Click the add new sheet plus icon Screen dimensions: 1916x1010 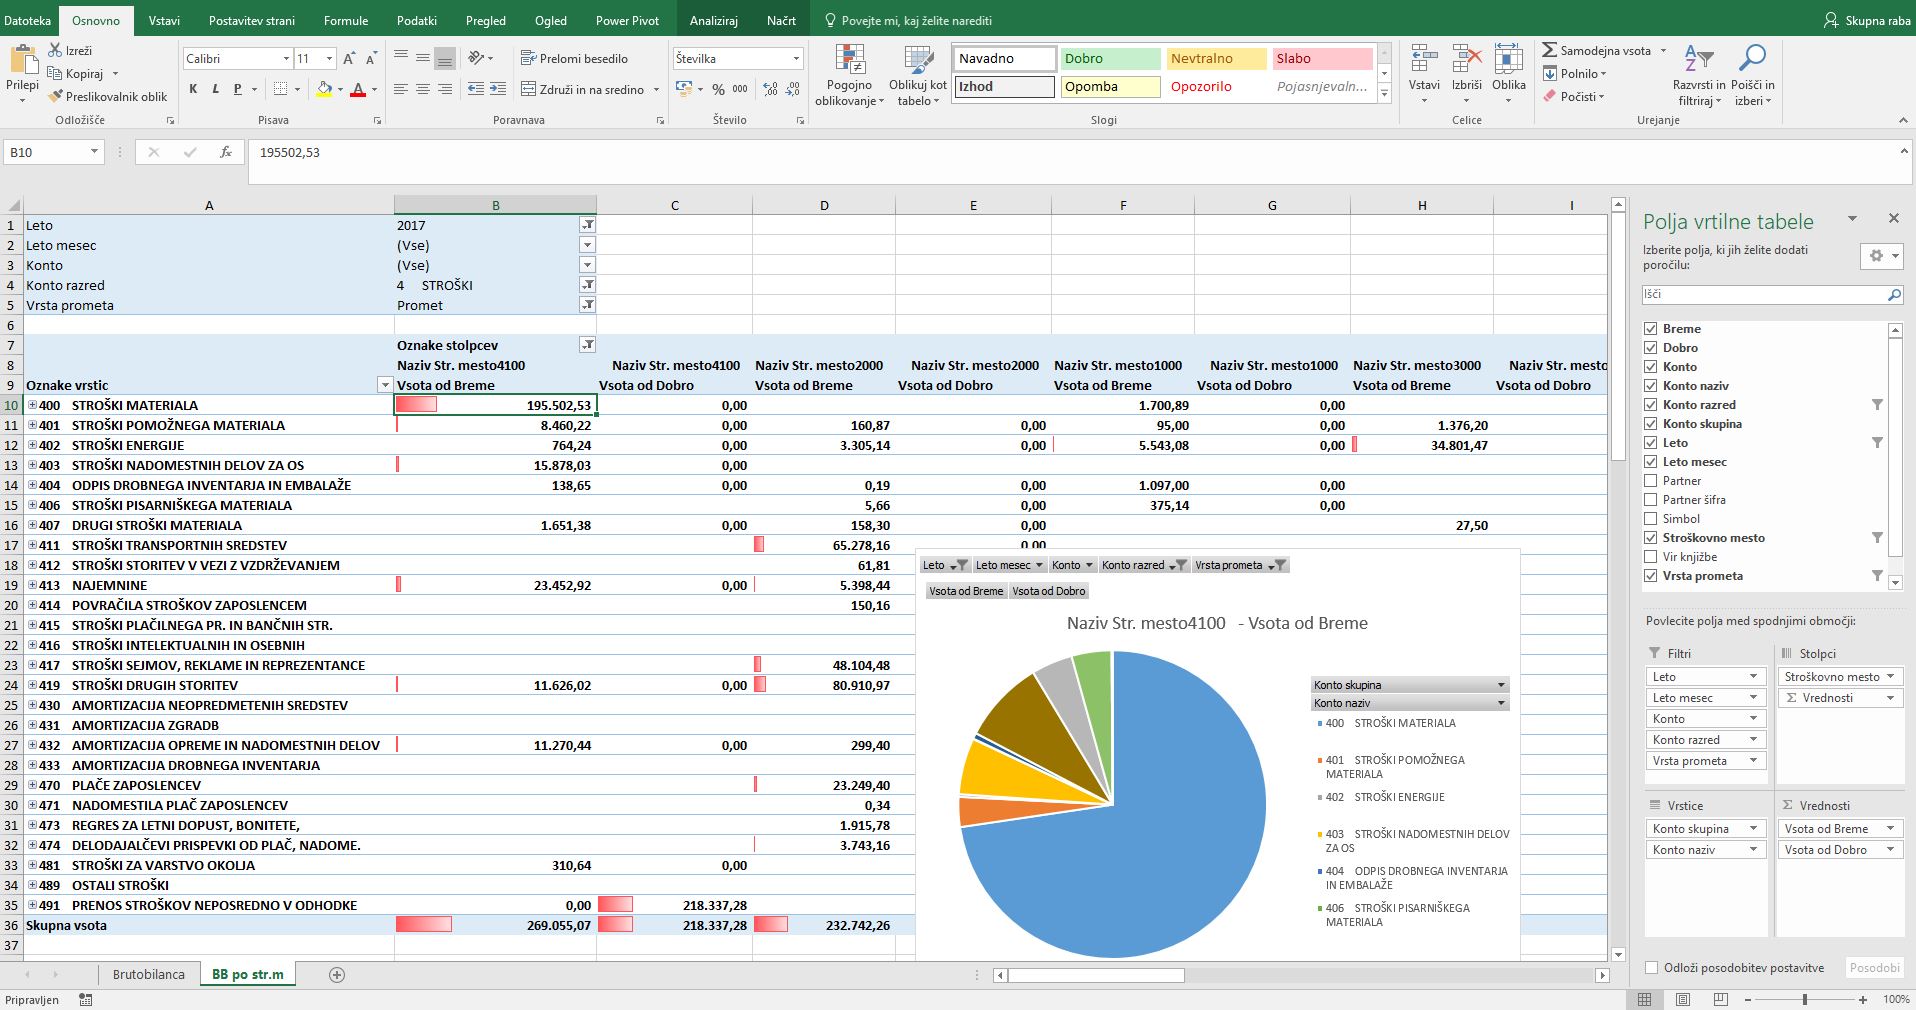tap(337, 974)
